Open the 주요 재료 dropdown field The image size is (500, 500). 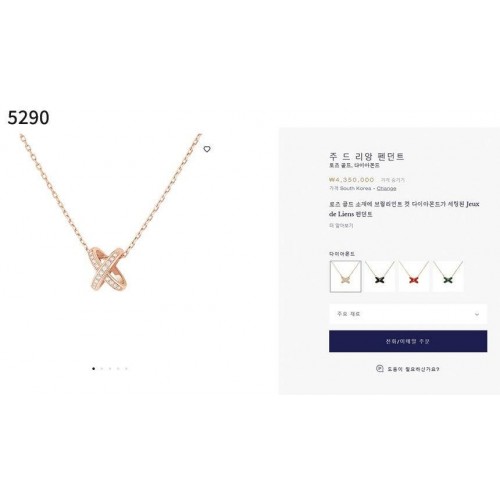point(408,314)
